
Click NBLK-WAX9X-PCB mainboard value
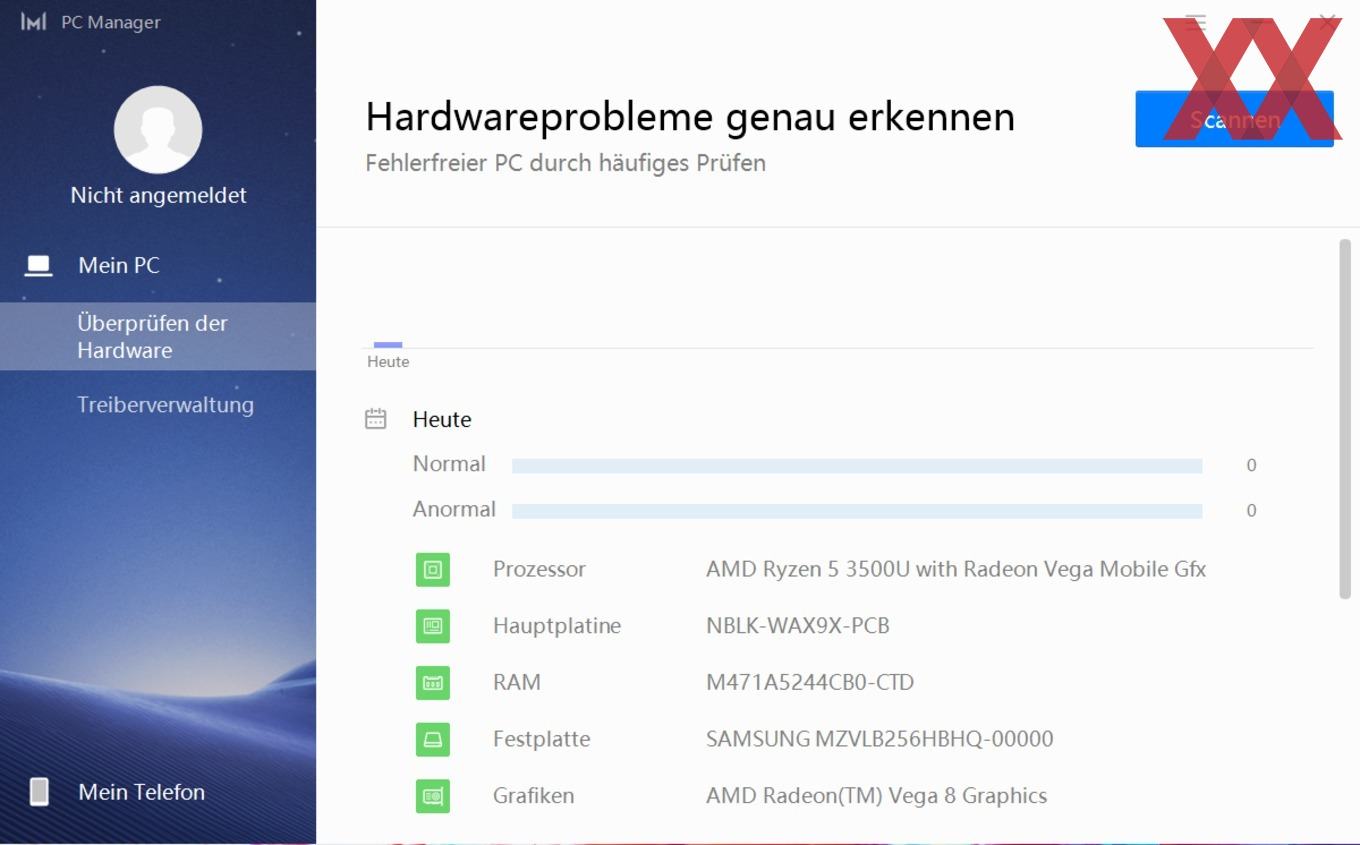tap(798, 626)
